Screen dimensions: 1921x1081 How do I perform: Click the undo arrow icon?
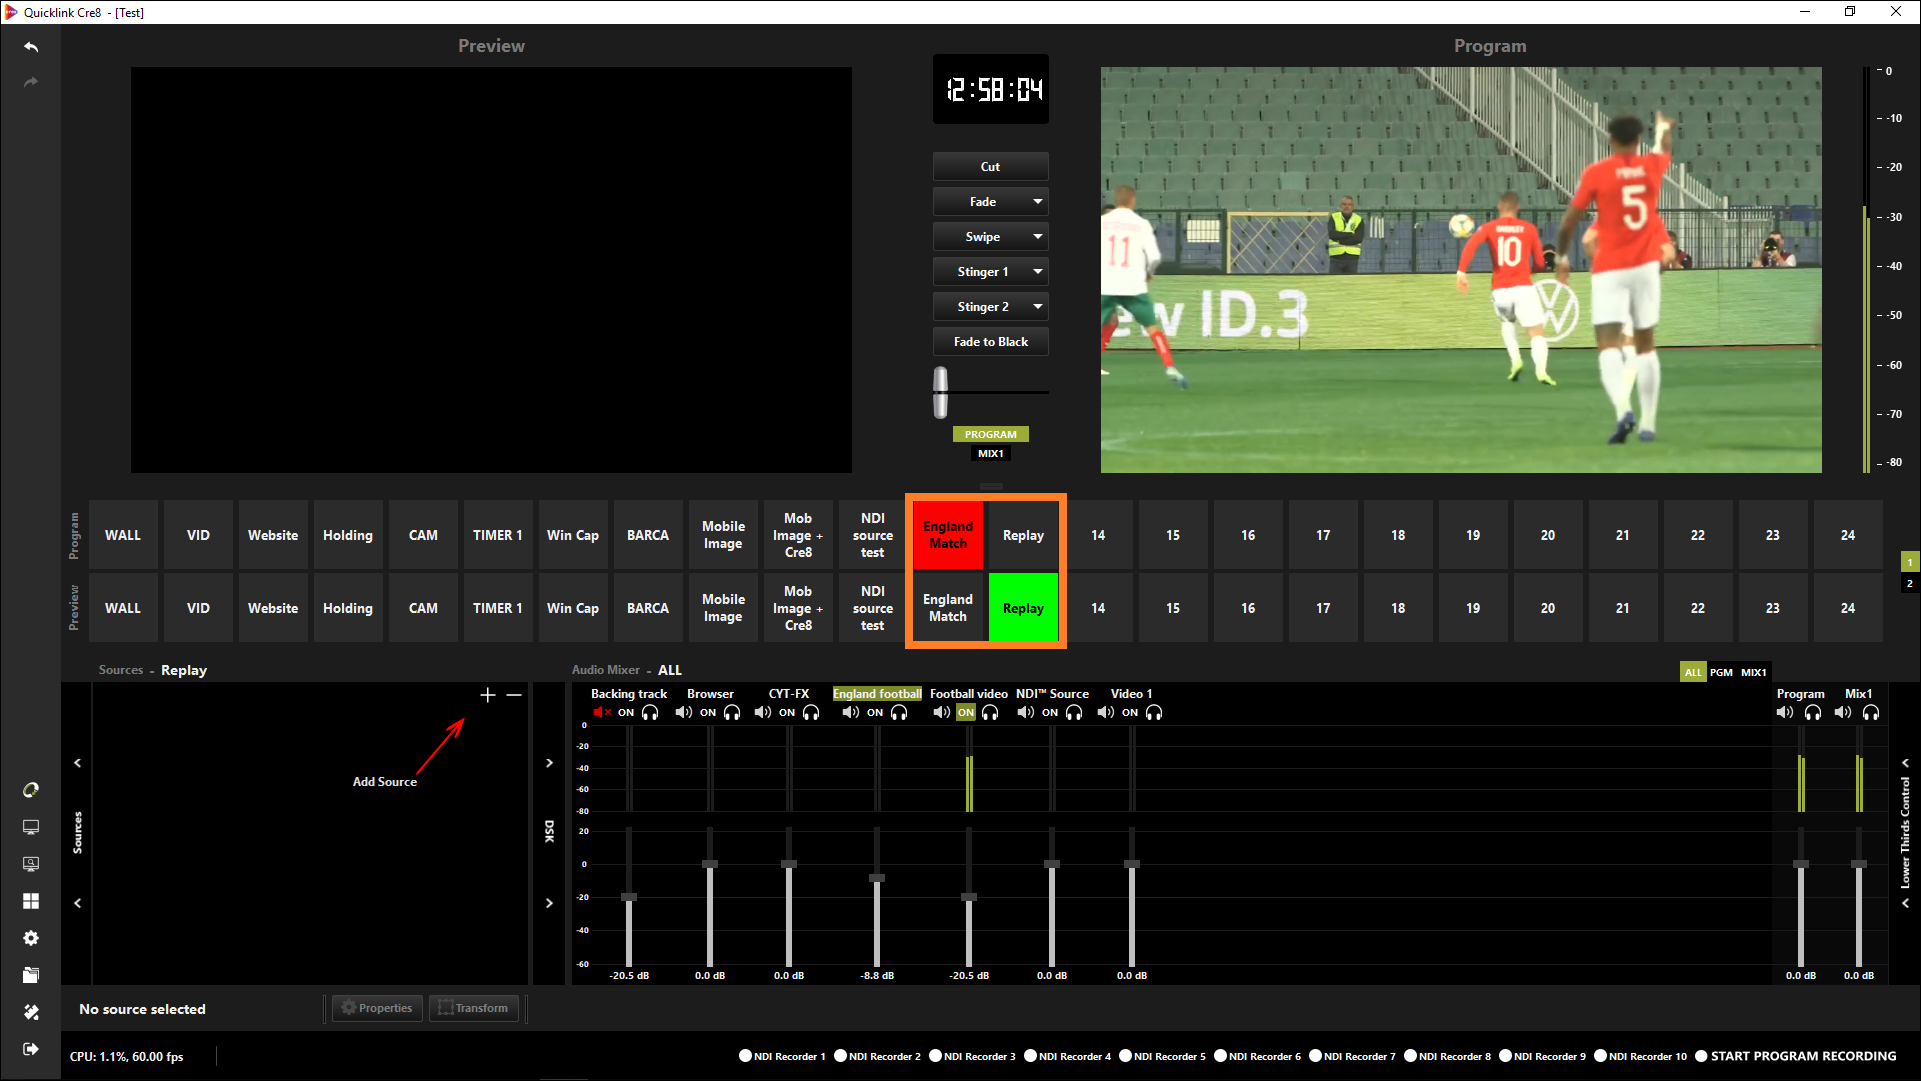point(31,47)
